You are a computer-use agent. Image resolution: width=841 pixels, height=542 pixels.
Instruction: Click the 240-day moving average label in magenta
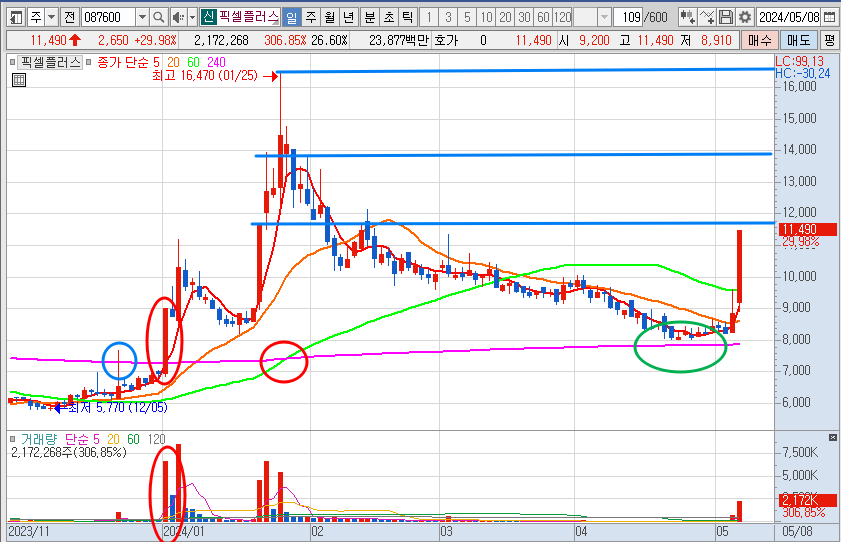pos(216,62)
